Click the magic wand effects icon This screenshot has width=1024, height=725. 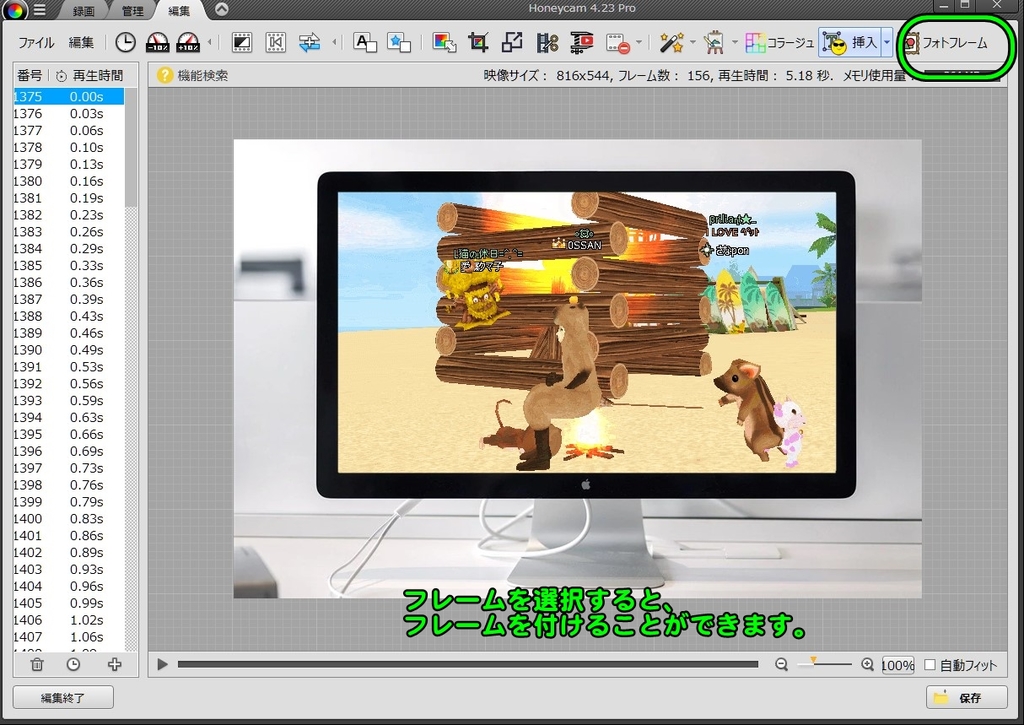pyautogui.click(x=671, y=42)
